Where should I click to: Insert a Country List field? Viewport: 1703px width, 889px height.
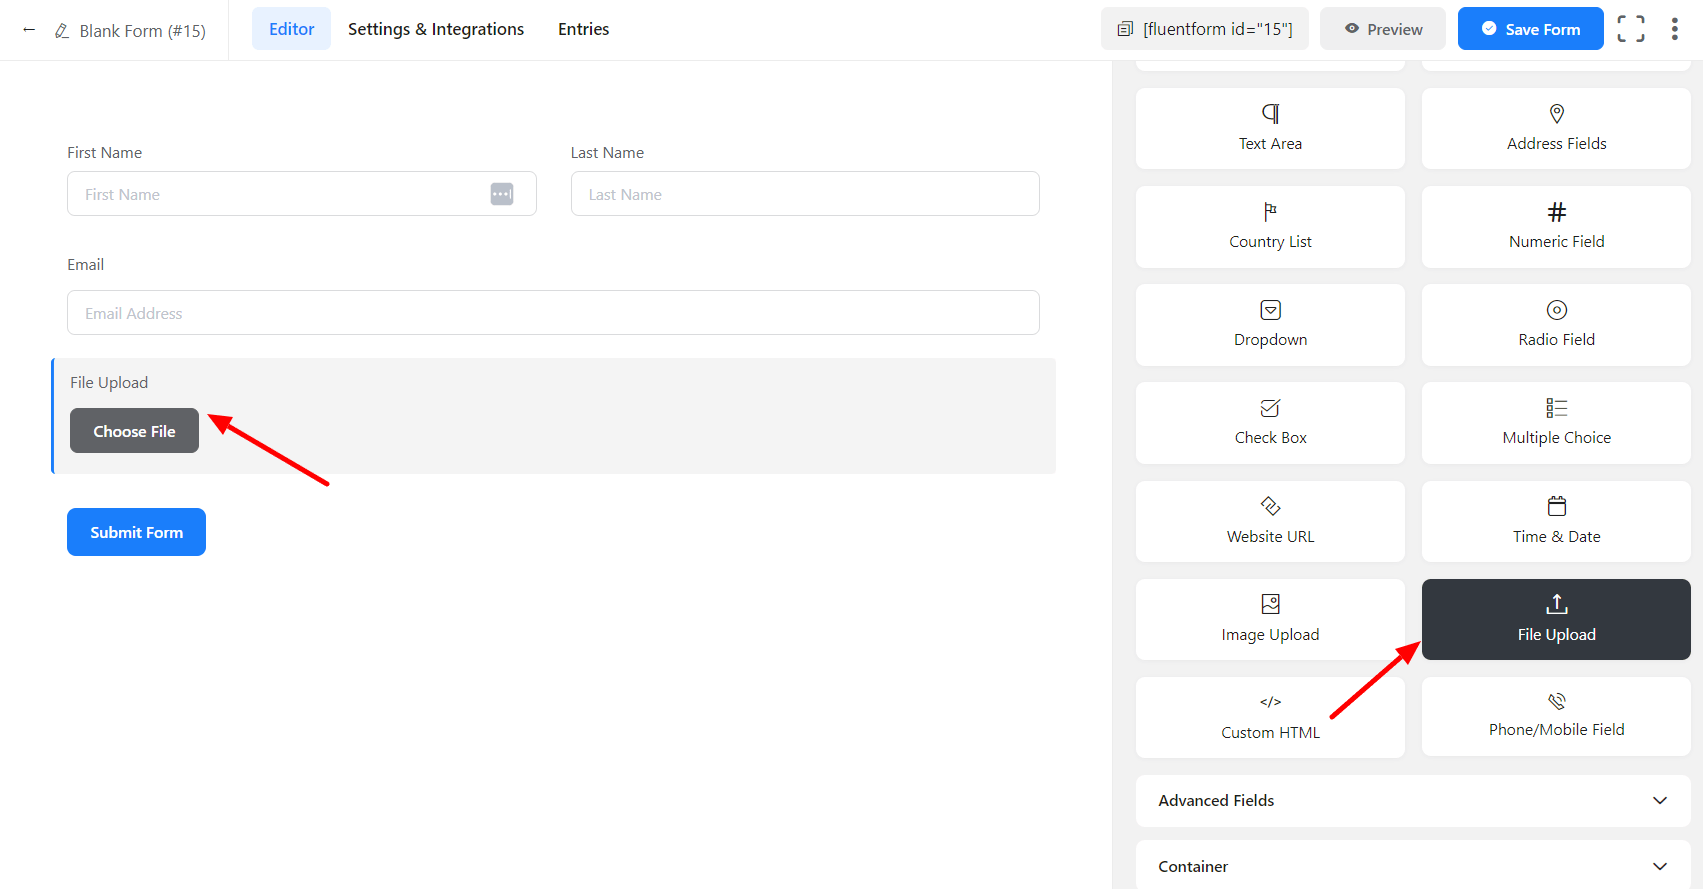coord(1270,226)
